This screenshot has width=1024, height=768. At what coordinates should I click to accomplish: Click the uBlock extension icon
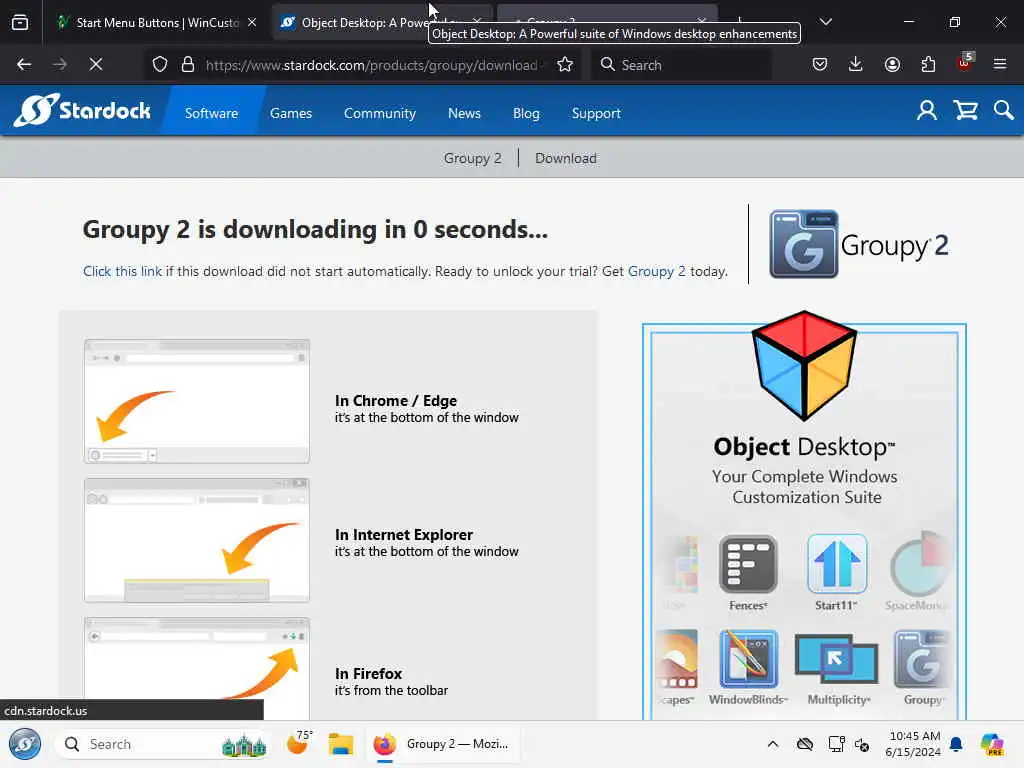pos(965,63)
